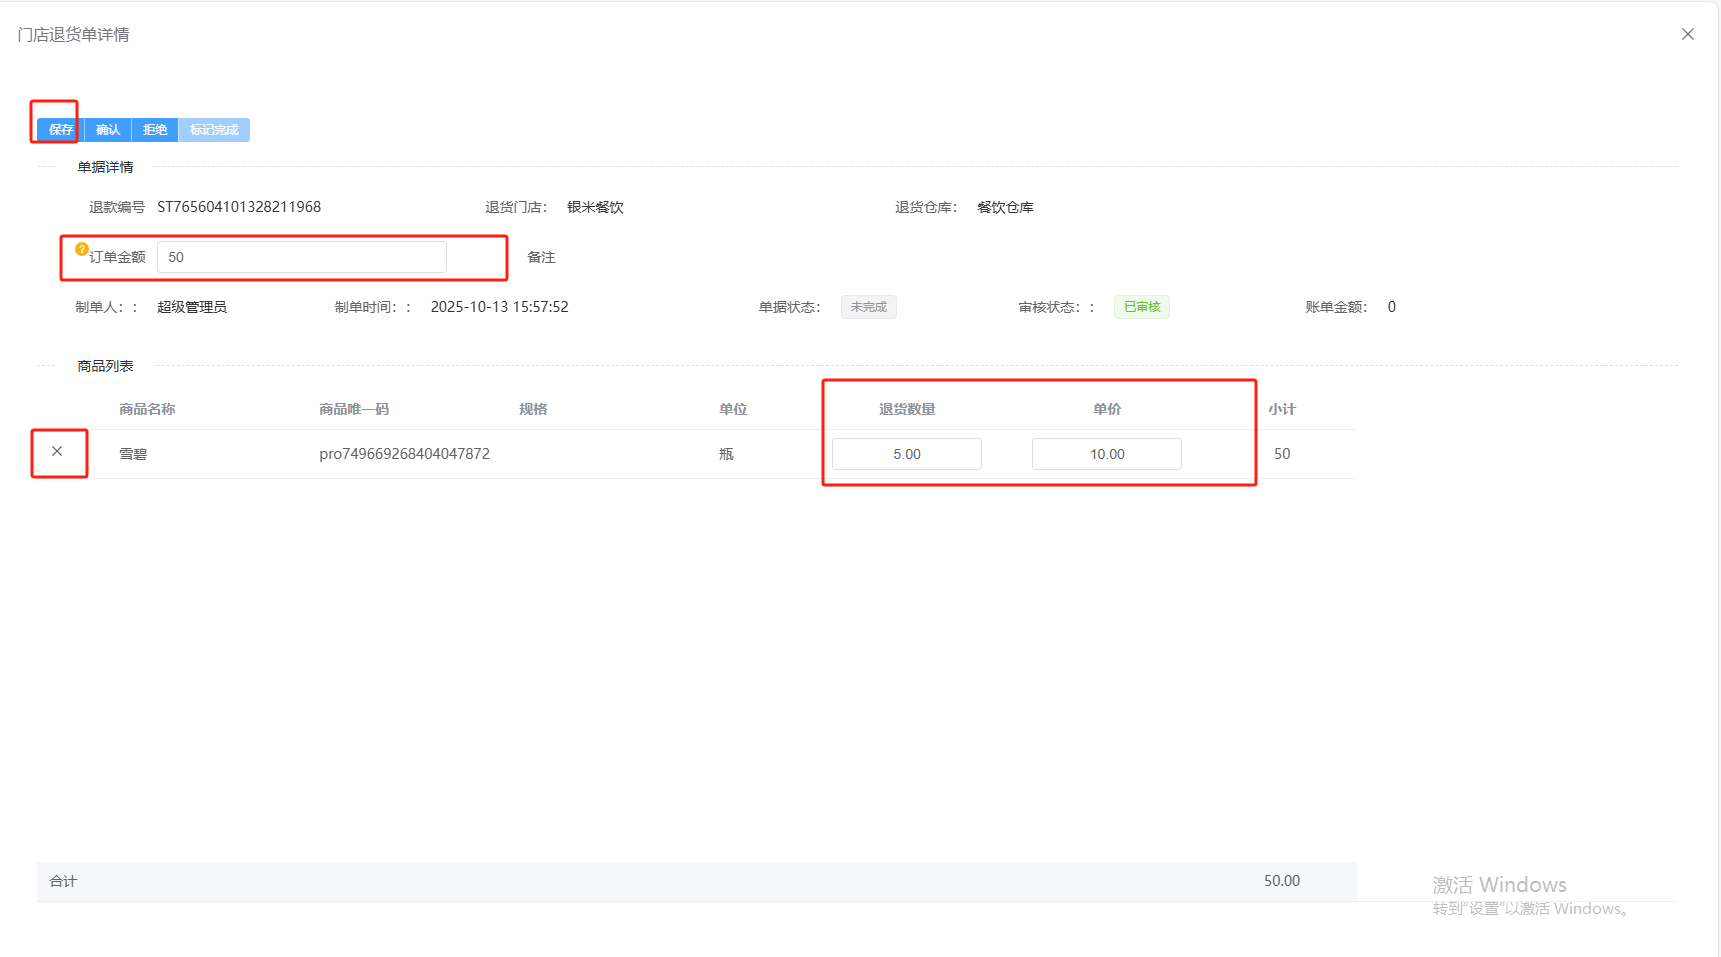Close the 门店退货单详情 dialog
This screenshot has height=957, width=1721.
pyautogui.click(x=1687, y=34)
